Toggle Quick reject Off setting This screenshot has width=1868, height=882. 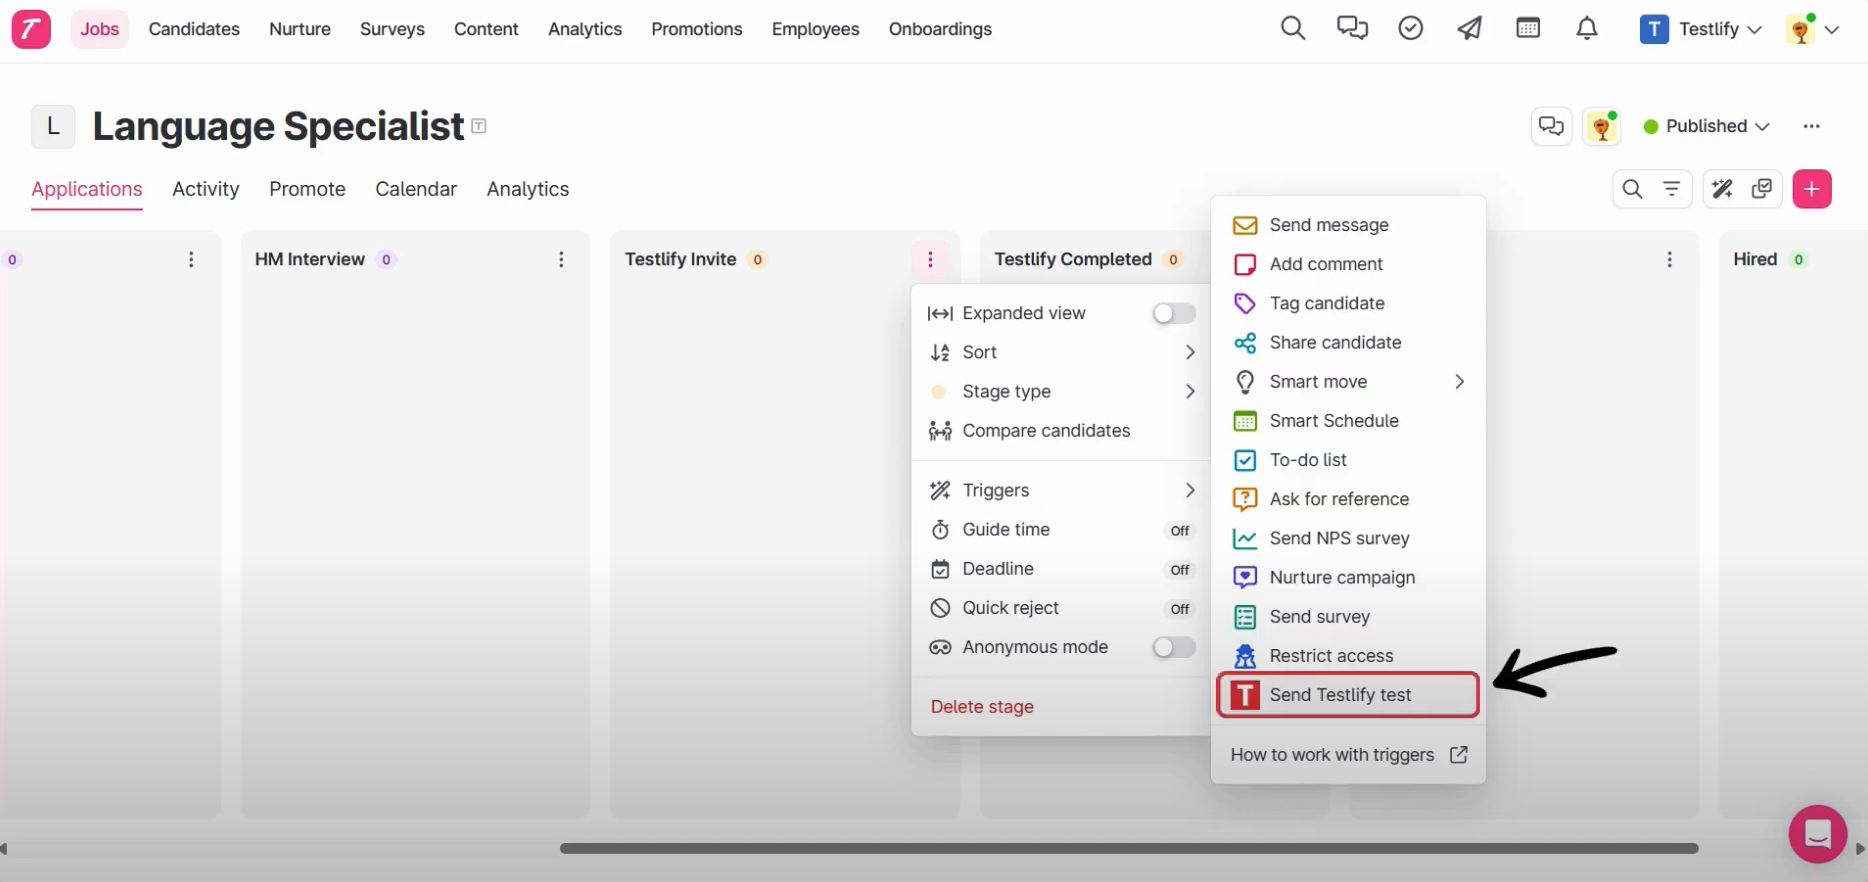(x=1180, y=608)
